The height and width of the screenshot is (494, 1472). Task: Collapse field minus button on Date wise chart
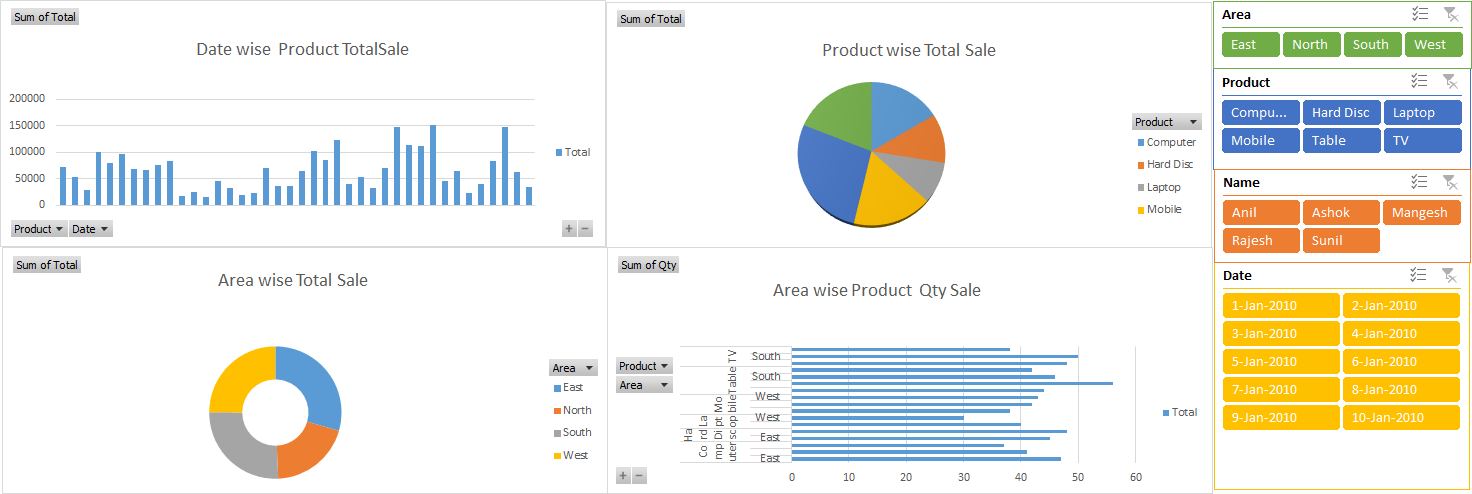[x=585, y=229]
